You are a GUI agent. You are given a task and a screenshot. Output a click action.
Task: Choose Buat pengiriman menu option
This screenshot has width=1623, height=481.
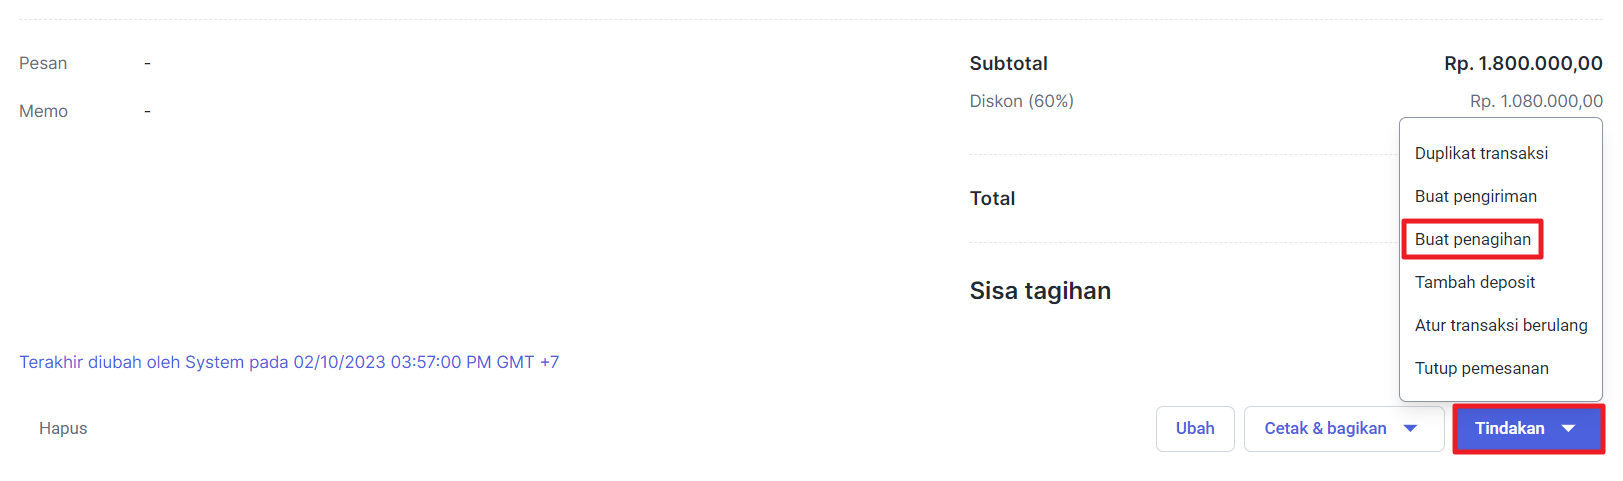pyautogui.click(x=1475, y=196)
